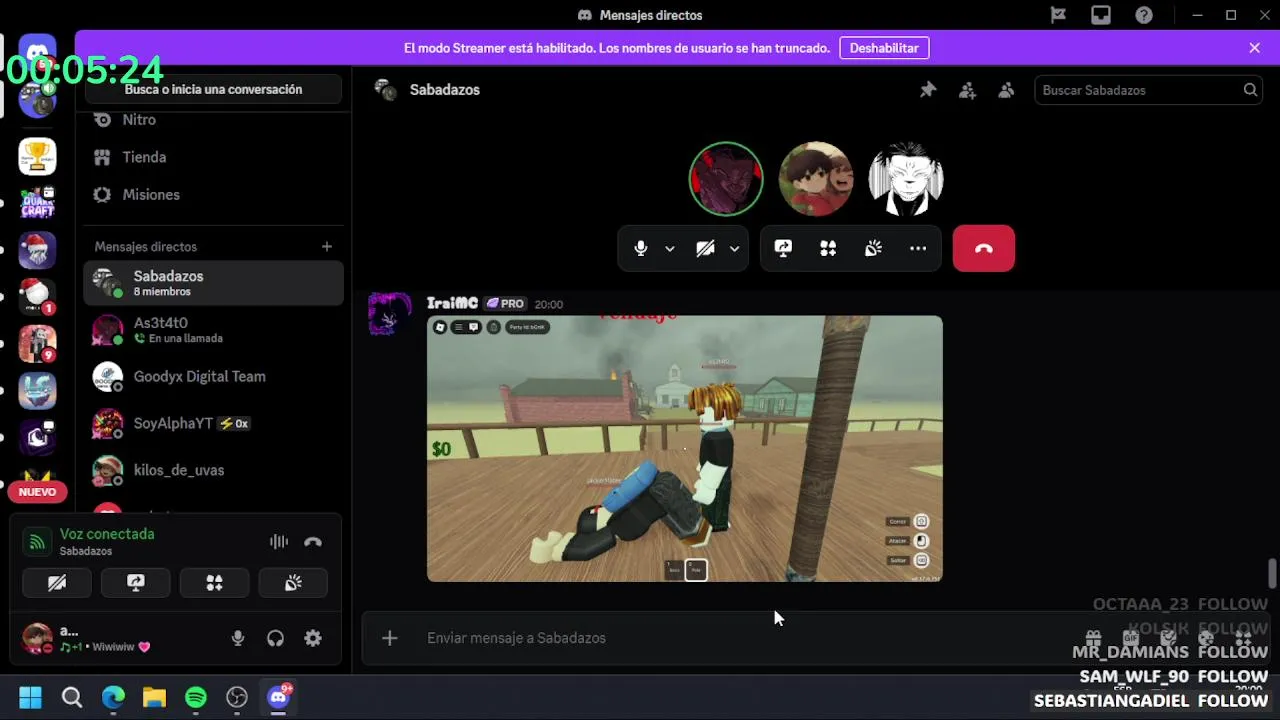Open Misiones page
1280x720 pixels.
click(x=212, y=195)
